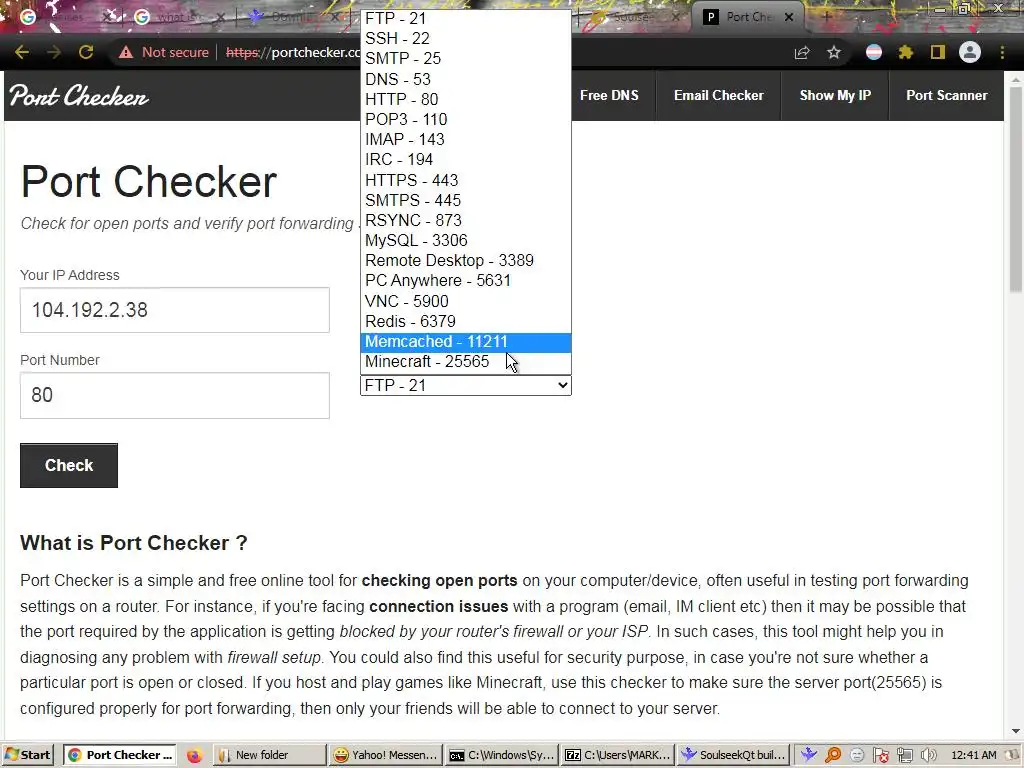Open New folder taskbar item
The width and height of the screenshot is (1024, 768).
pos(270,755)
